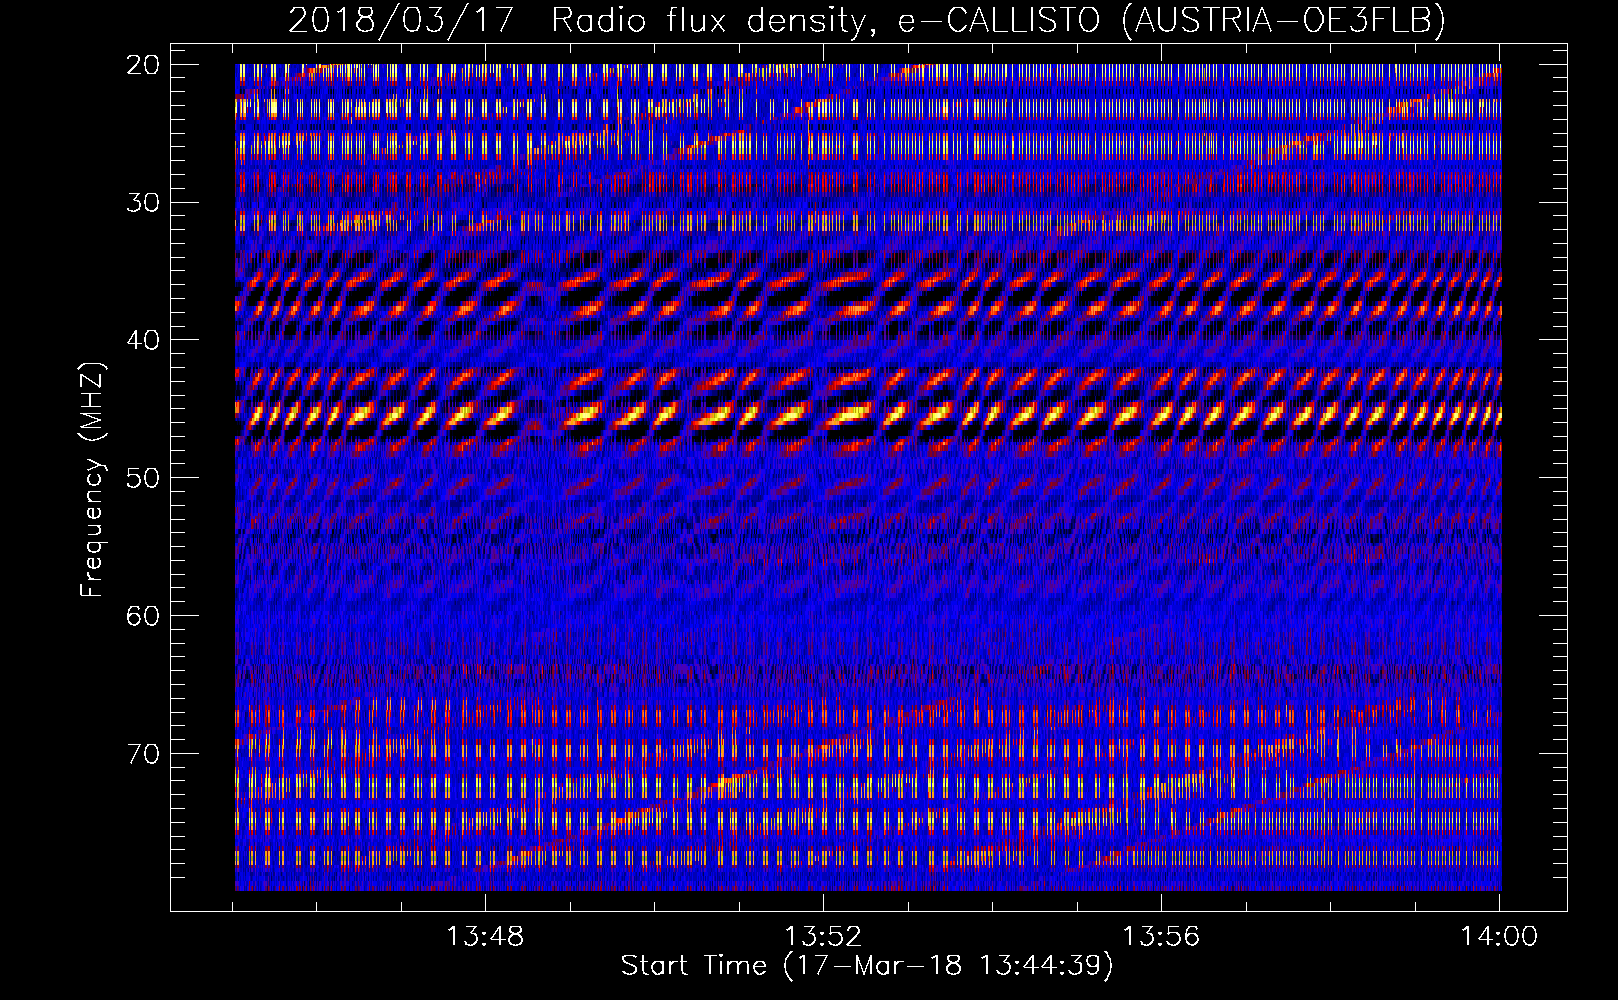Image resolution: width=1618 pixels, height=1000 pixels.
Task: Click the '70' frequency tick label
Action: 143,753
